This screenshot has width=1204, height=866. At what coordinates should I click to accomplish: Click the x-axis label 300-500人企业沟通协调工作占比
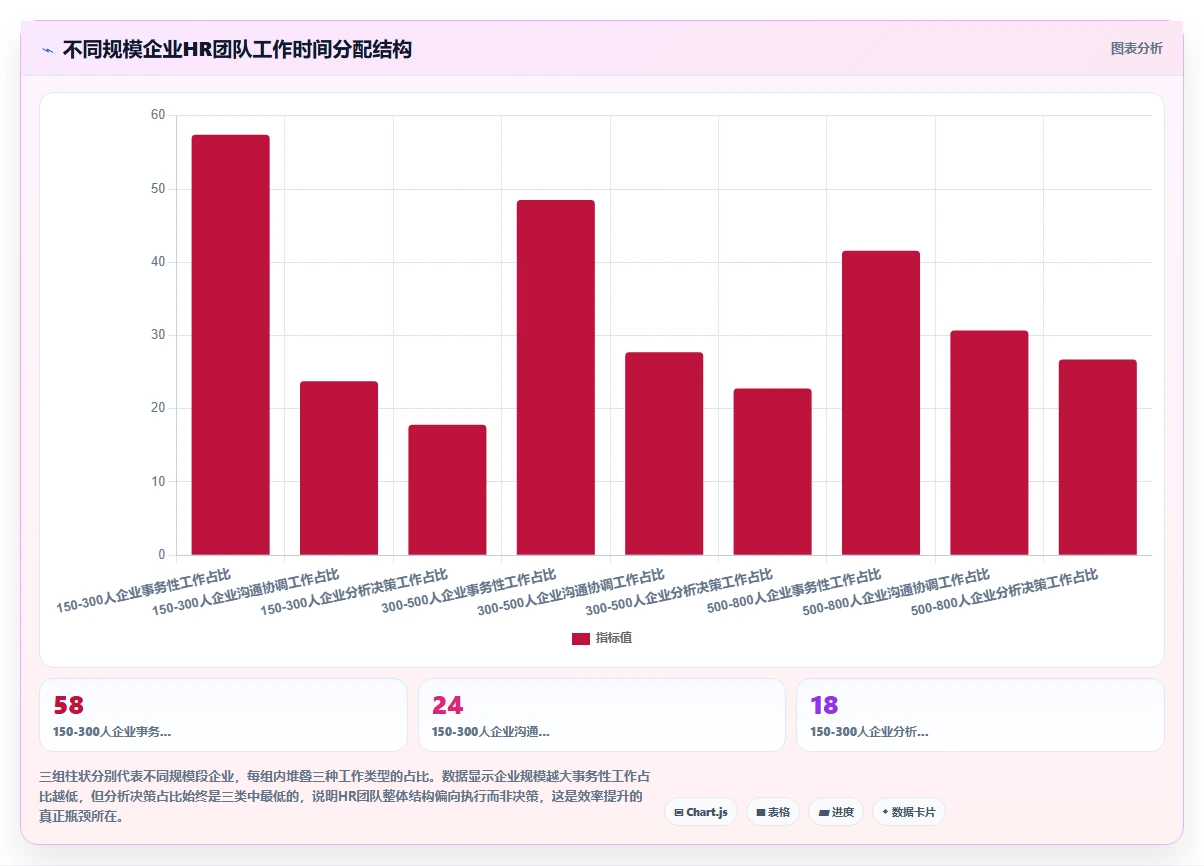click(x=571, y=591)
